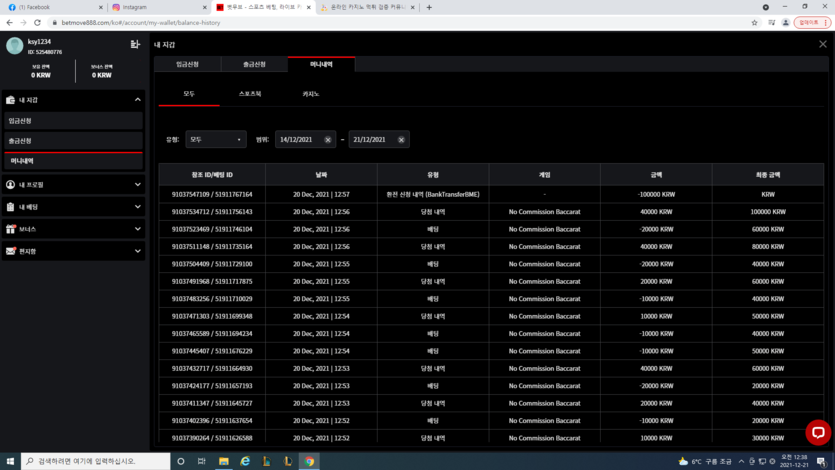Image resolution: width=835 pixels, height=470 pixels.
Task: Open weather widget in taskbar
Action: 705,461
